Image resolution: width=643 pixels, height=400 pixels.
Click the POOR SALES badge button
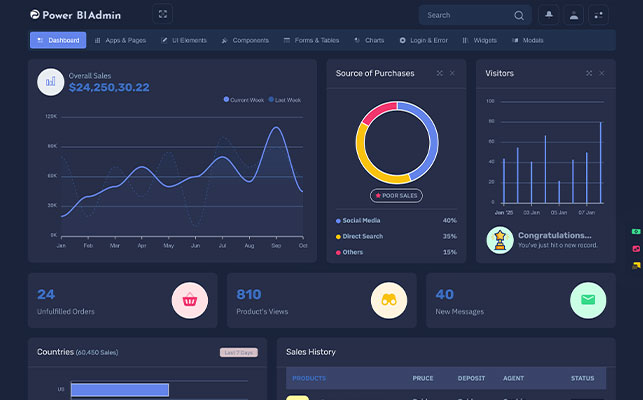pos(396,196)
